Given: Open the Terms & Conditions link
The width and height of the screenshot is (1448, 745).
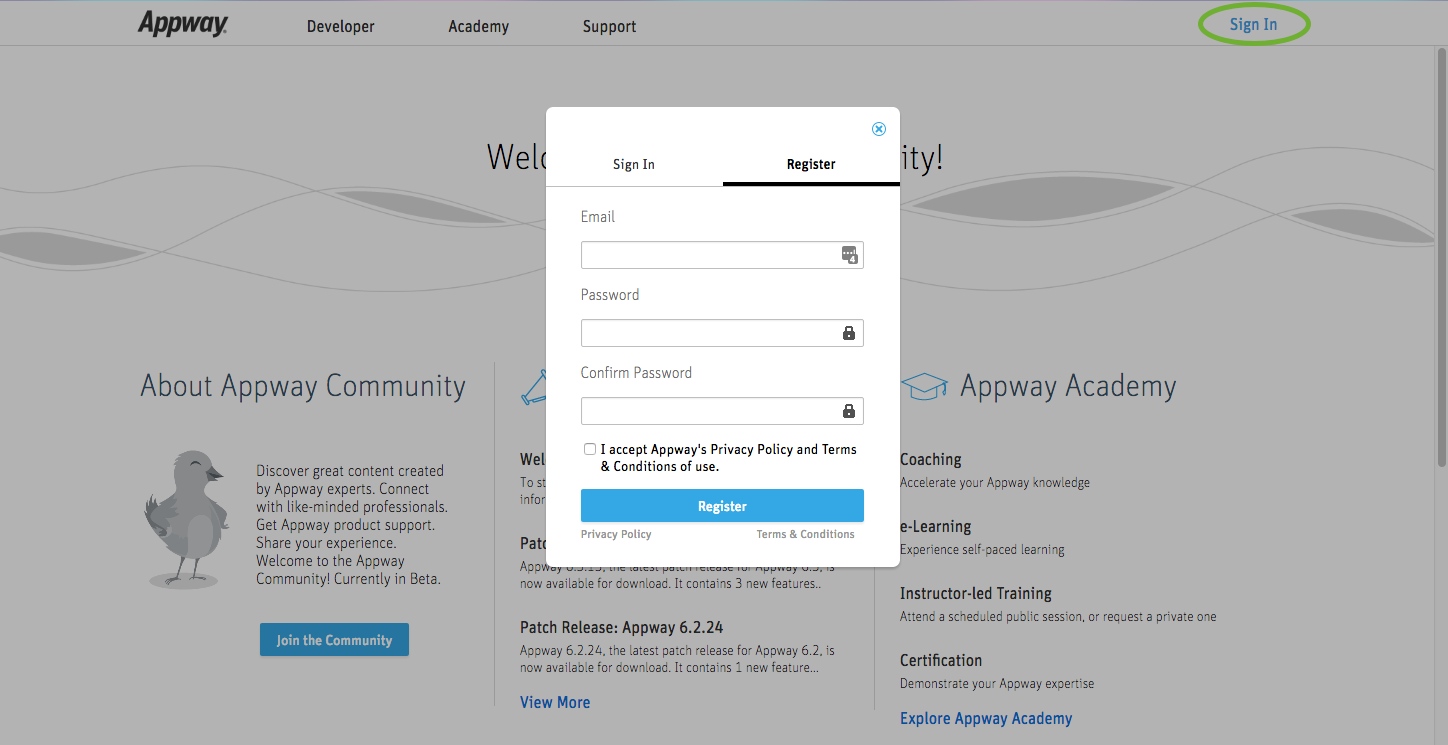Looking at the screenshot, I should click(806, 534).
